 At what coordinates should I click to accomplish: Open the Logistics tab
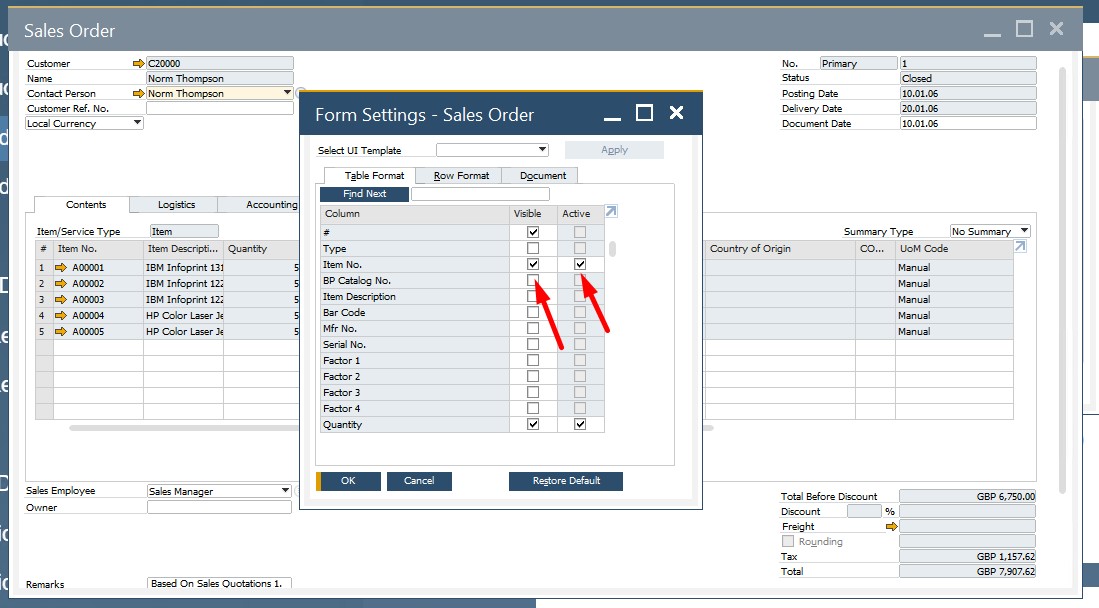point(176,205)
